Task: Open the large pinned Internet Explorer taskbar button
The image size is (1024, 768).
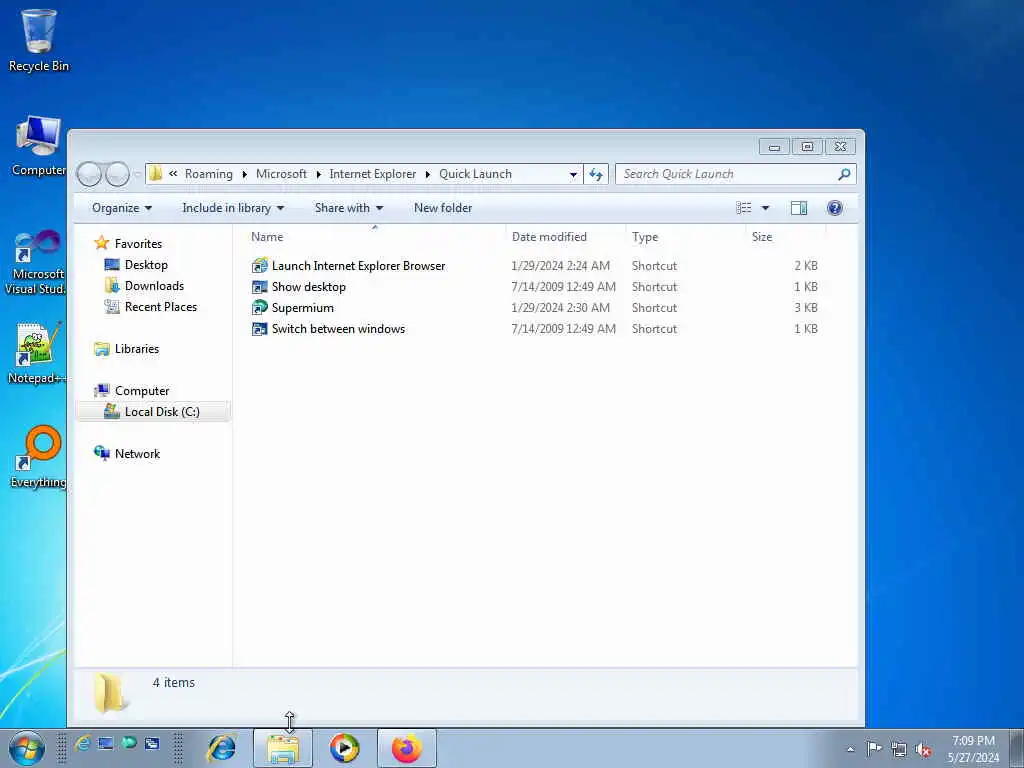Action: [x=221, y=748]
